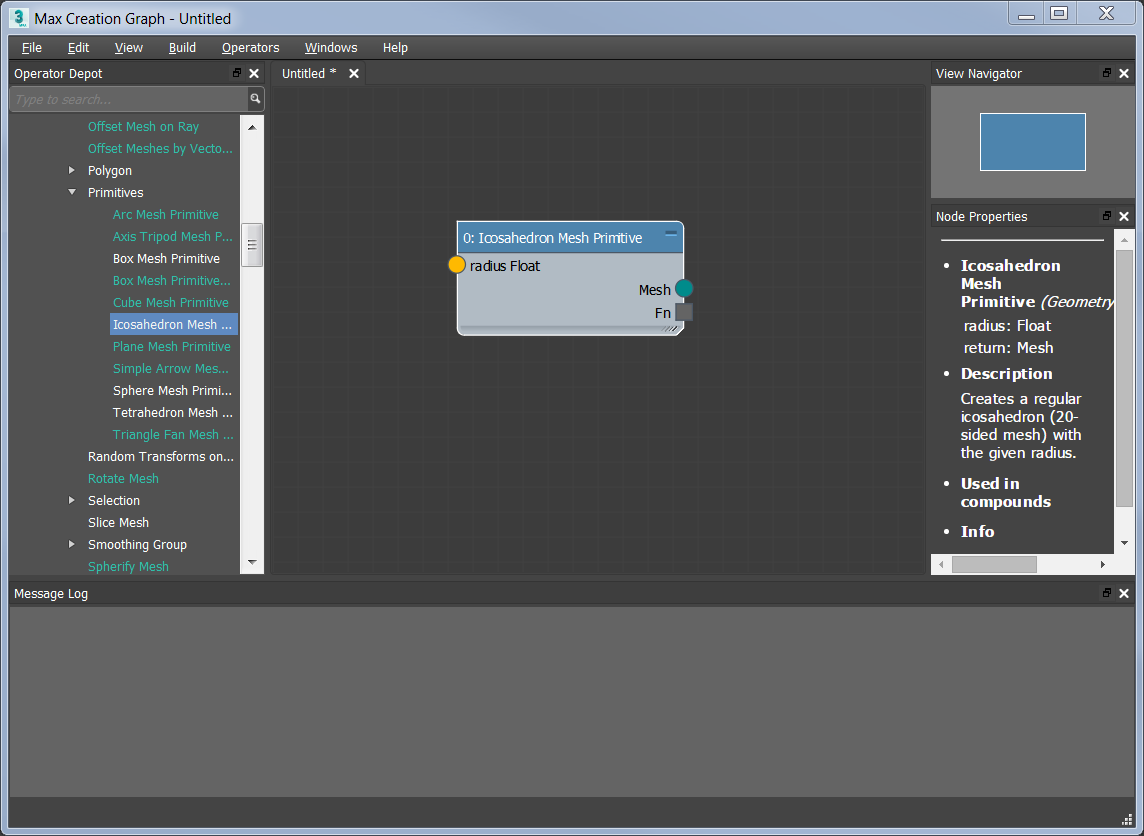The height and width of the screenshot is (836, 1144).
Task: Select Plane Mesh Primitive operator
Action: point(171,347)
